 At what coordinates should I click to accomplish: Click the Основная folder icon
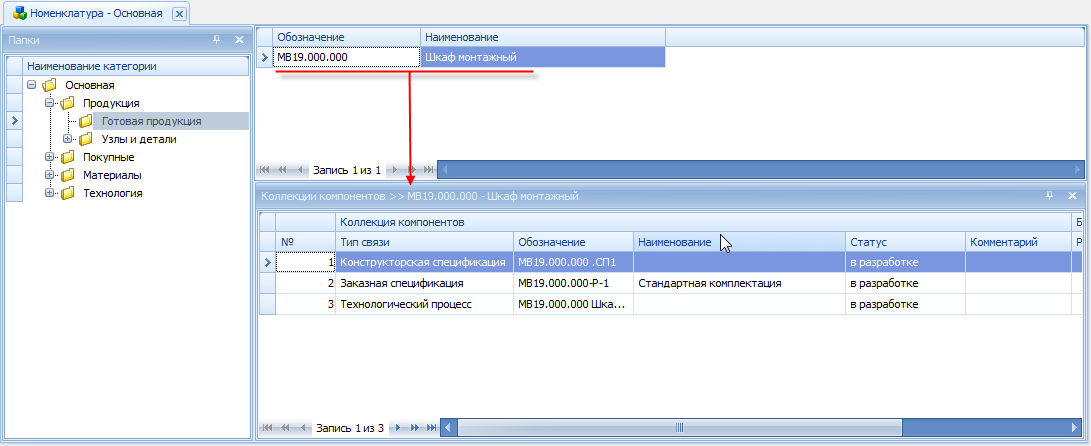click(49, 85)
